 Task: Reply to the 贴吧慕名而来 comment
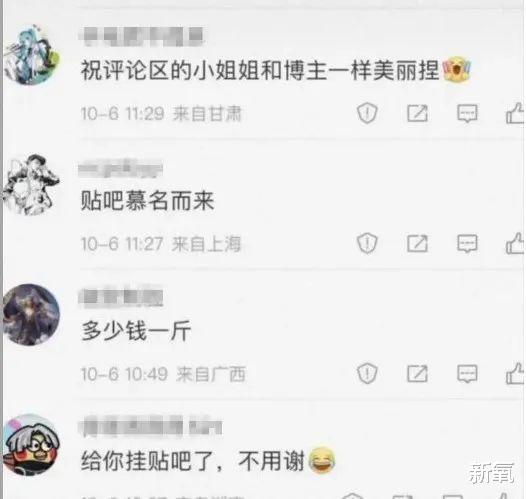[x=467, y=243]
